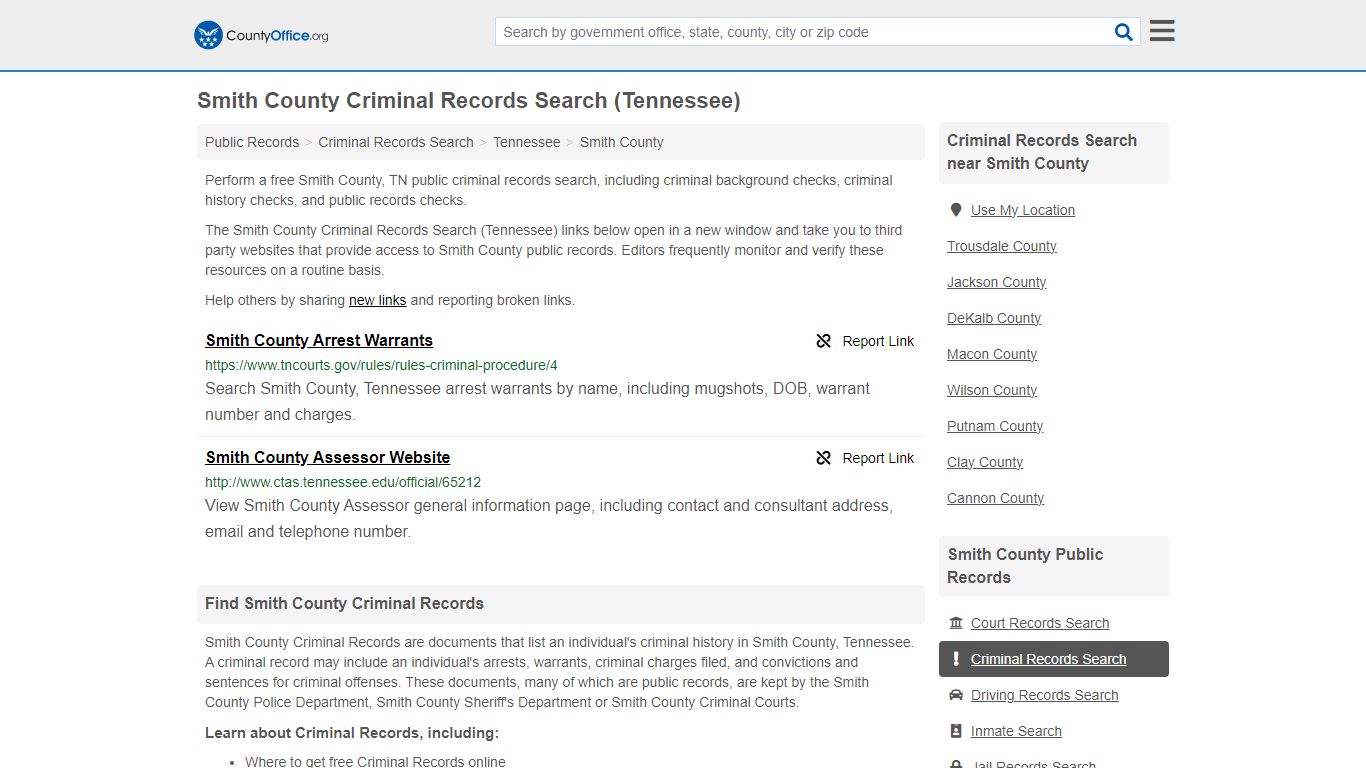Open Driving Records Search sidebar link
Screen dimensions: 1366x768
click(x=1045, y=695)
